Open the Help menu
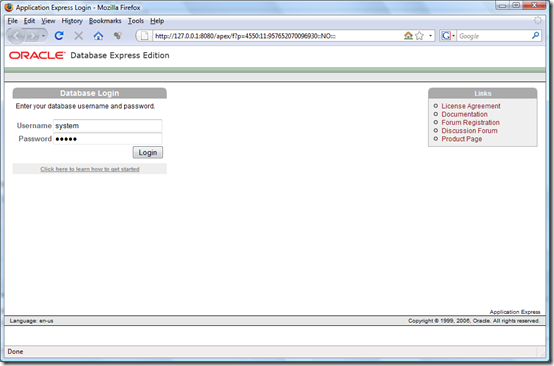The image size is (554, 366). [157, 21]
